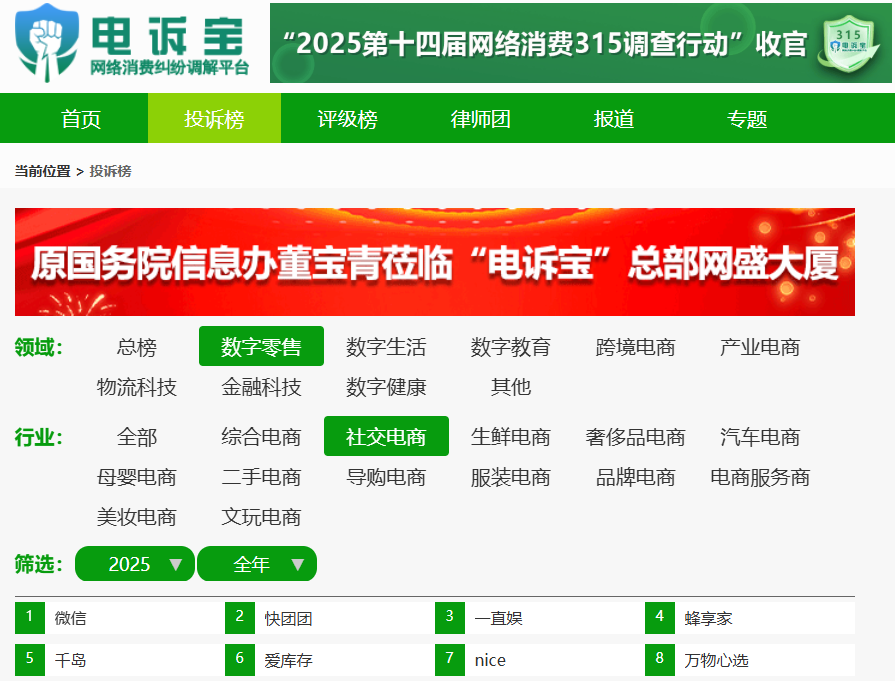
Task: Click the 315 green shield badge
Action: tap(849, 45)
